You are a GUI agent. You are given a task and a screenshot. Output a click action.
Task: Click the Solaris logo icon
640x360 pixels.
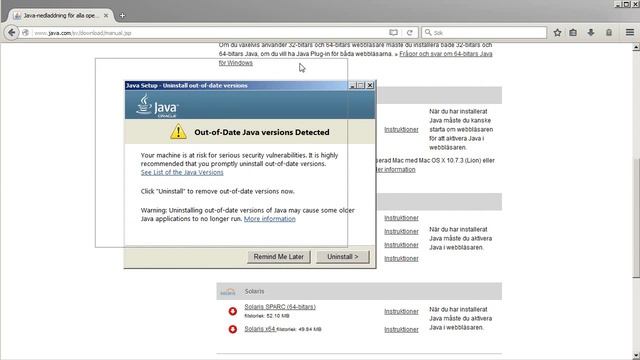pyautogui.click(x=228, y=291)
